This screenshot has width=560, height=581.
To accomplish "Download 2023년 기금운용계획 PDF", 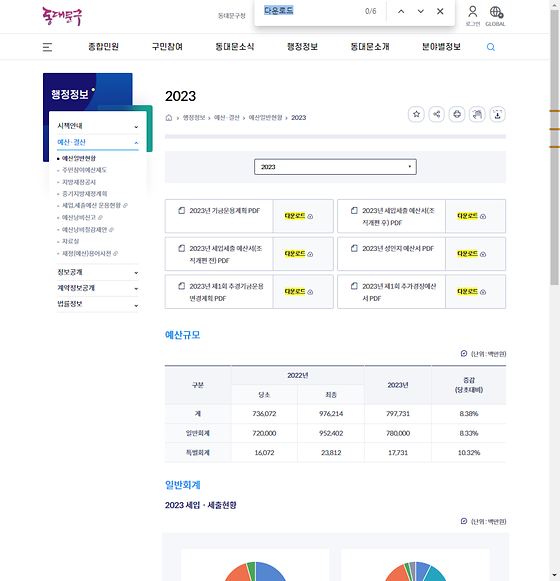I will (x=299, y=216).
